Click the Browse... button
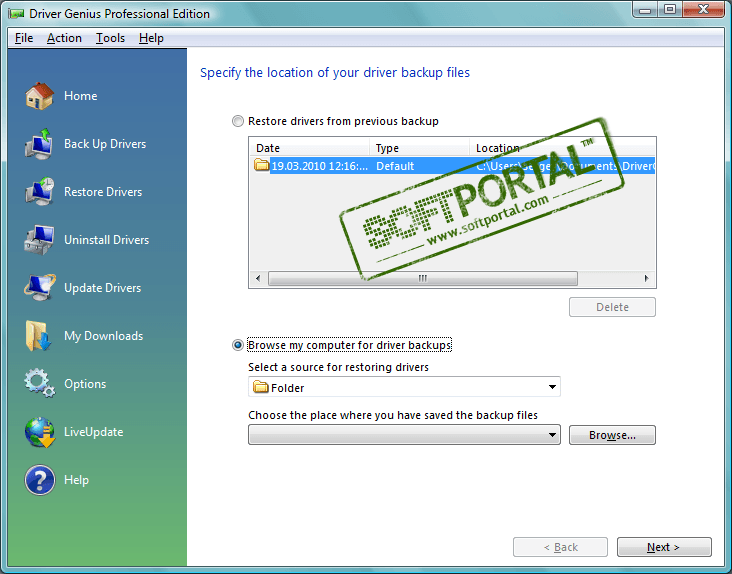 (x=612, y=435)
